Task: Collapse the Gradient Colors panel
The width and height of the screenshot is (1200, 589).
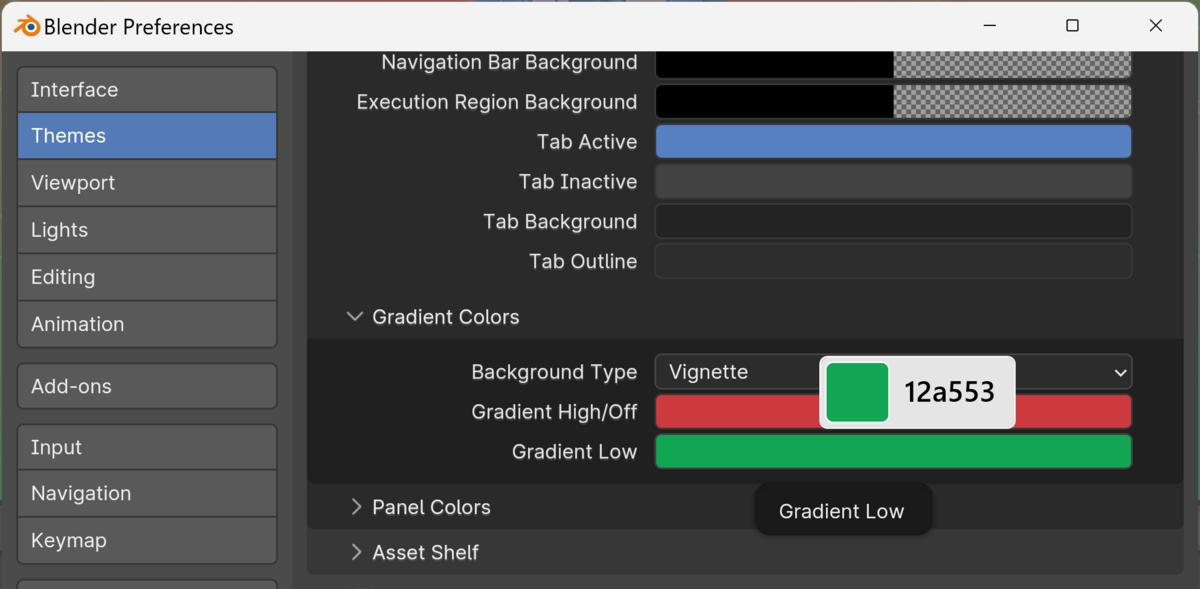Action: (x=354, y=317)
